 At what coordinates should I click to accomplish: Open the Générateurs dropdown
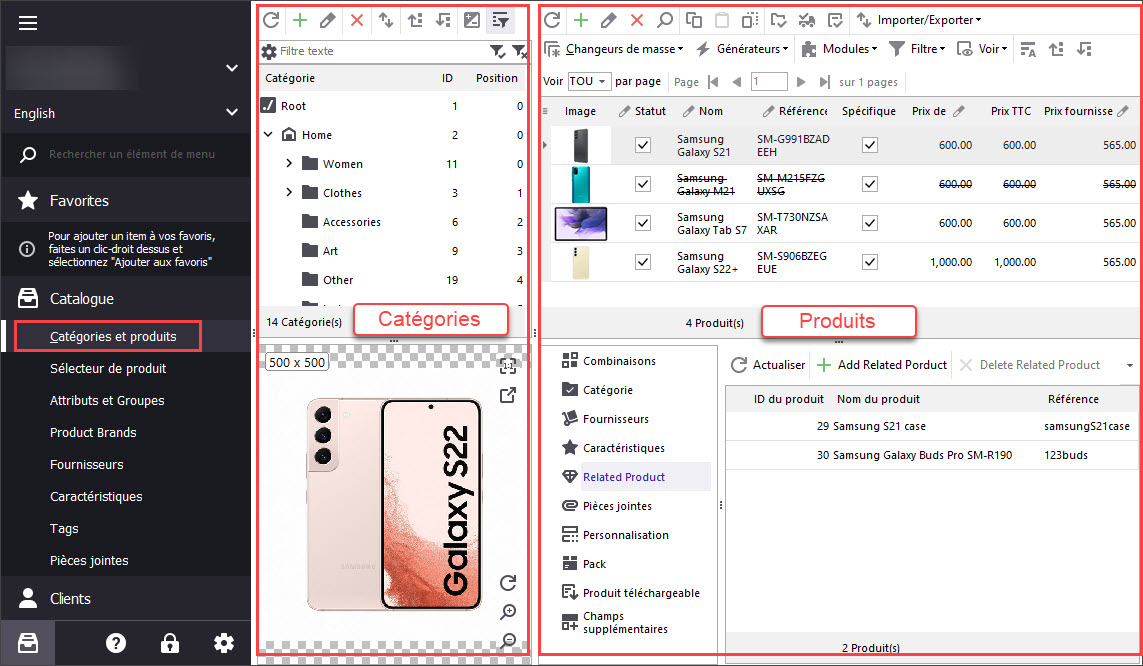click(x=742, y=50)
